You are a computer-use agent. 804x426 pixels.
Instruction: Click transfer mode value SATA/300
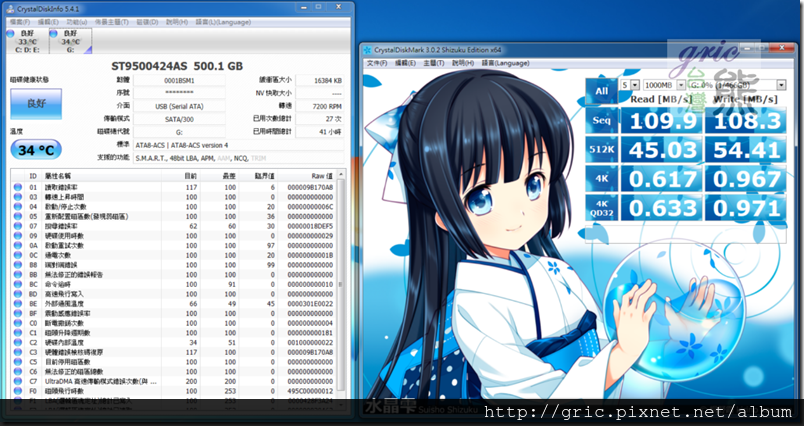tap(179, 119)
